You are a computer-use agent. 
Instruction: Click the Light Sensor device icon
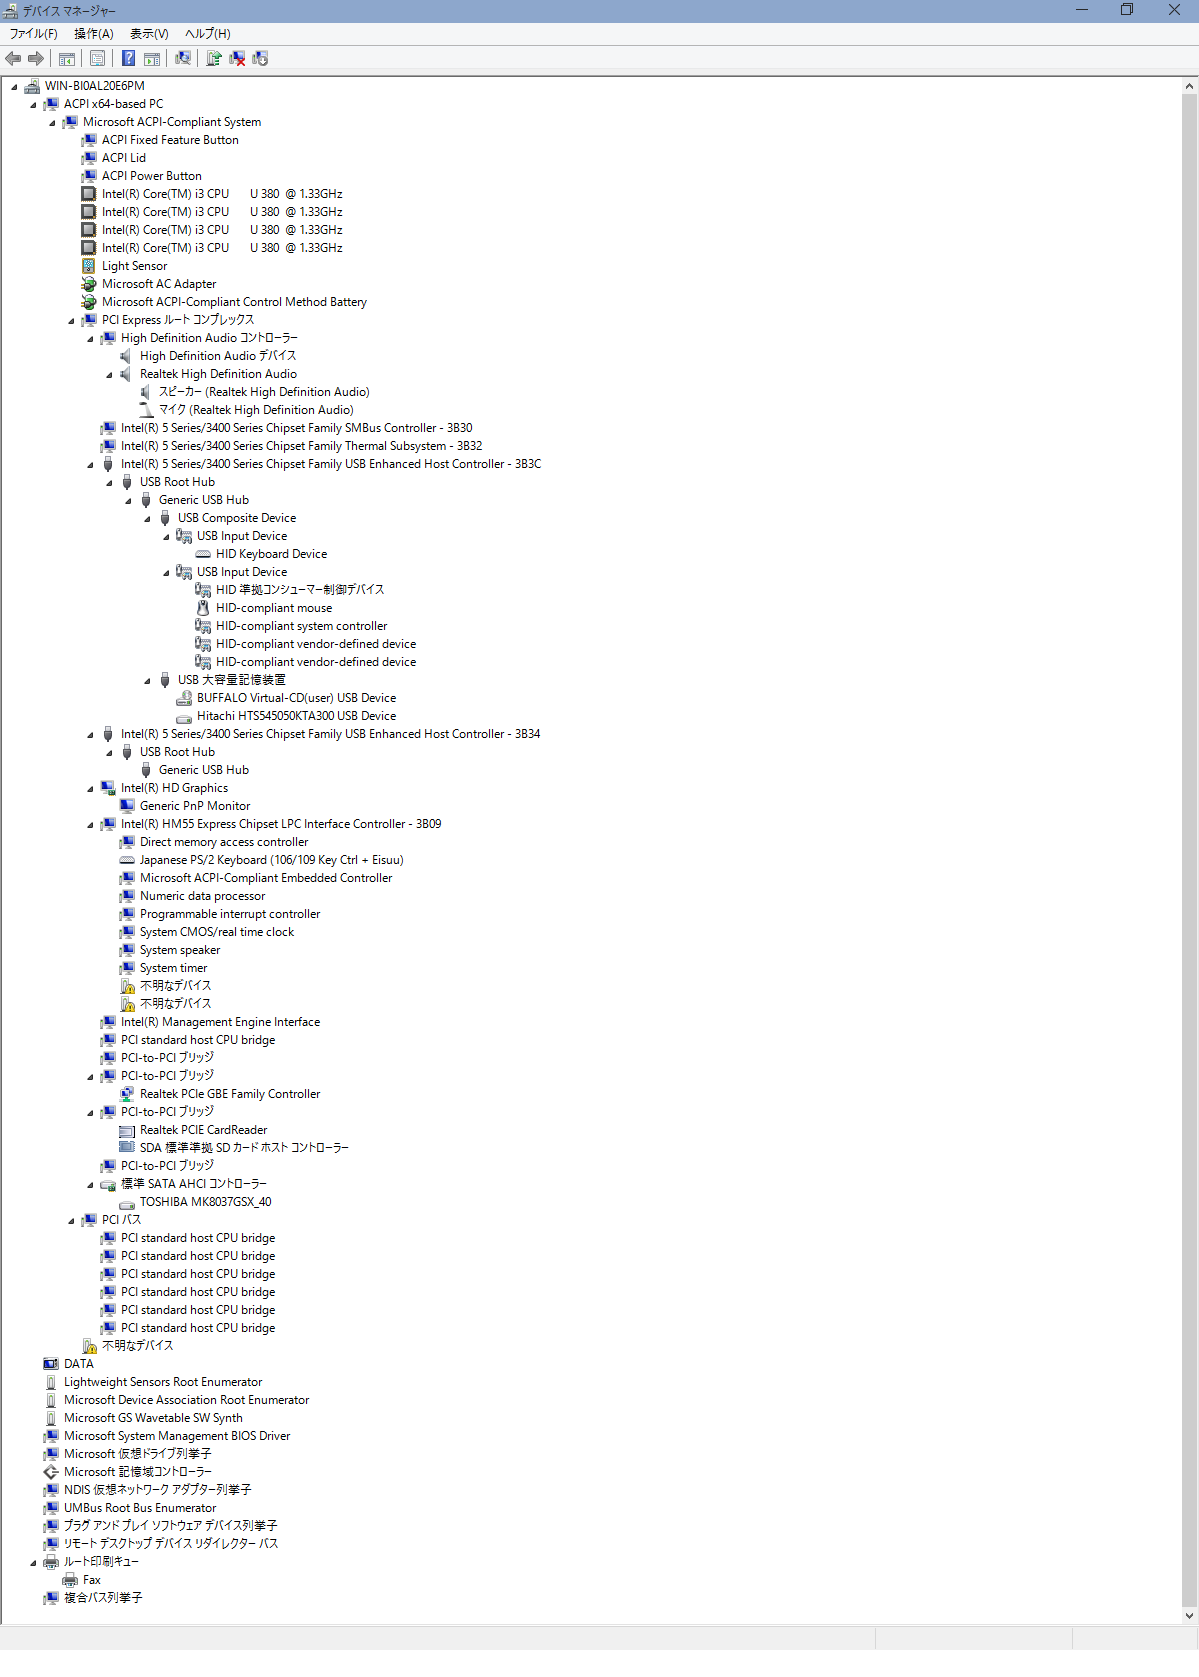(89, 266)
